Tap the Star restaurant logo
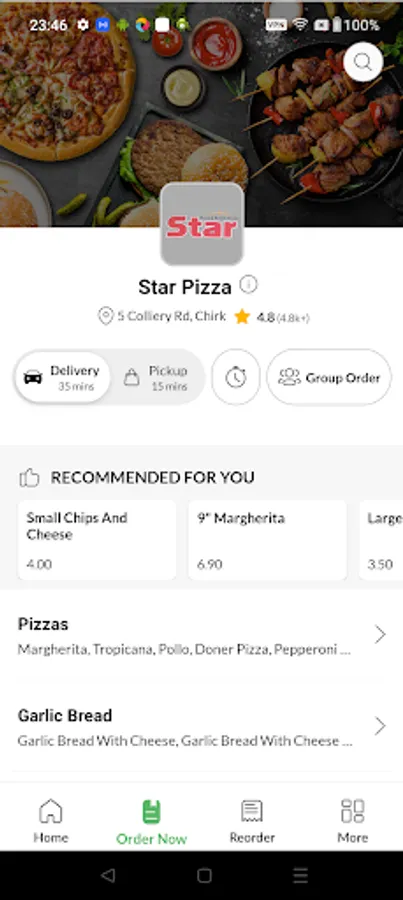This screenshot has width=403, height=900. (x=202, y=224)
